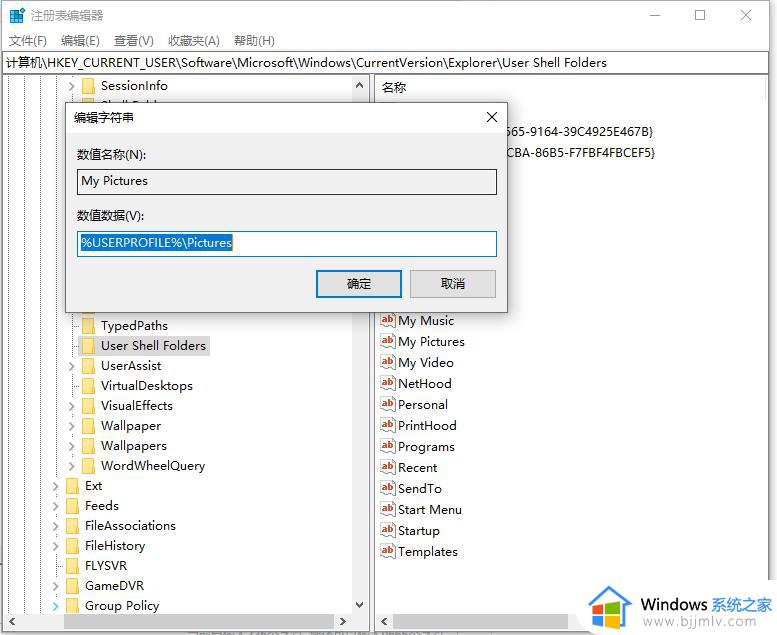Click tree pane horizontal scroll right arrow

coord(342,621)
